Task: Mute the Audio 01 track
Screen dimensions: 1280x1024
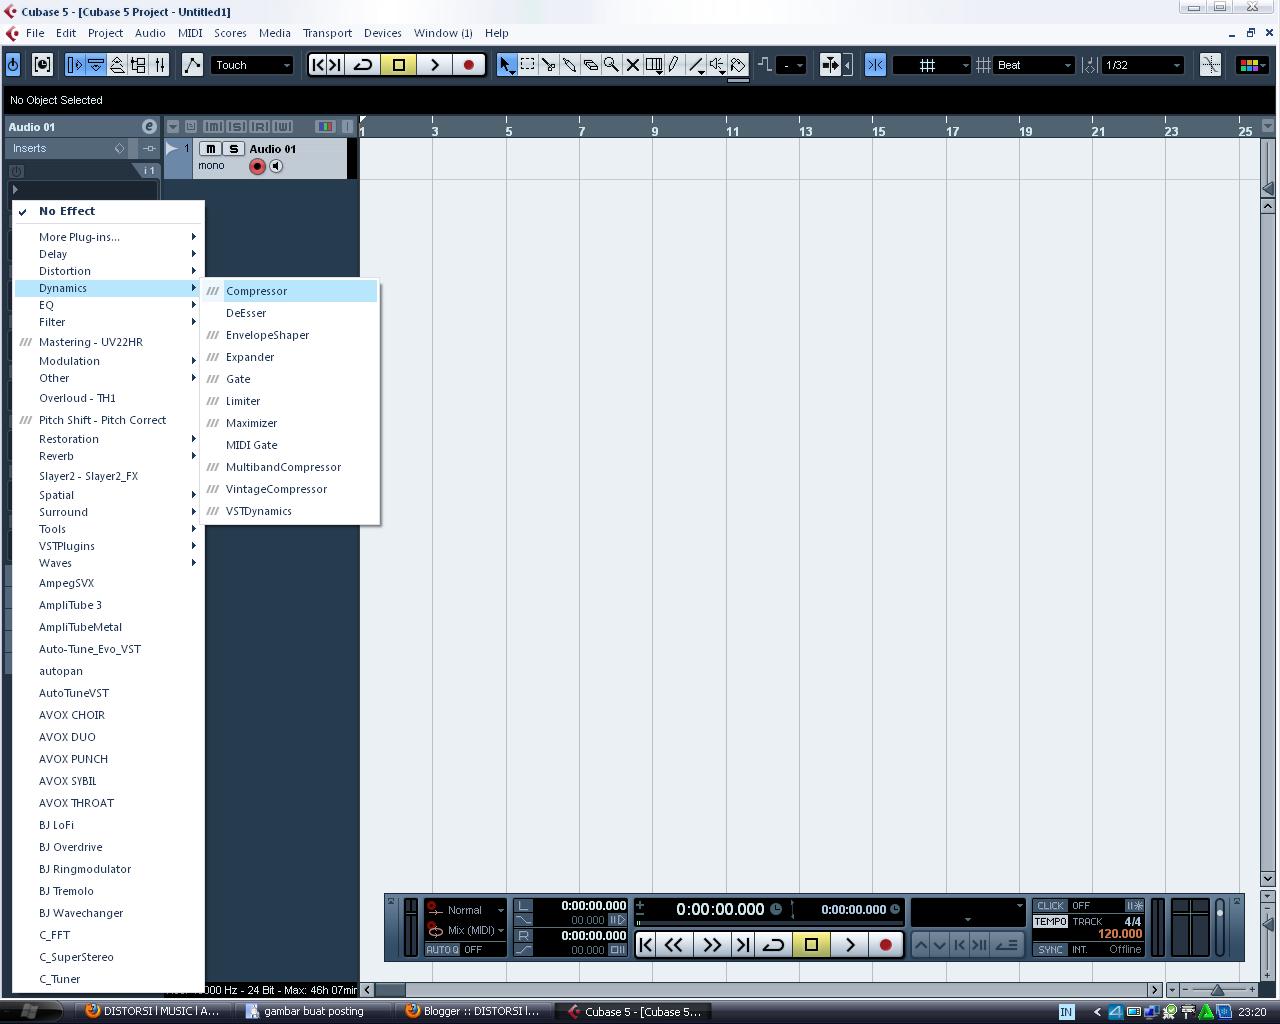Action: [x=210, y=149]
